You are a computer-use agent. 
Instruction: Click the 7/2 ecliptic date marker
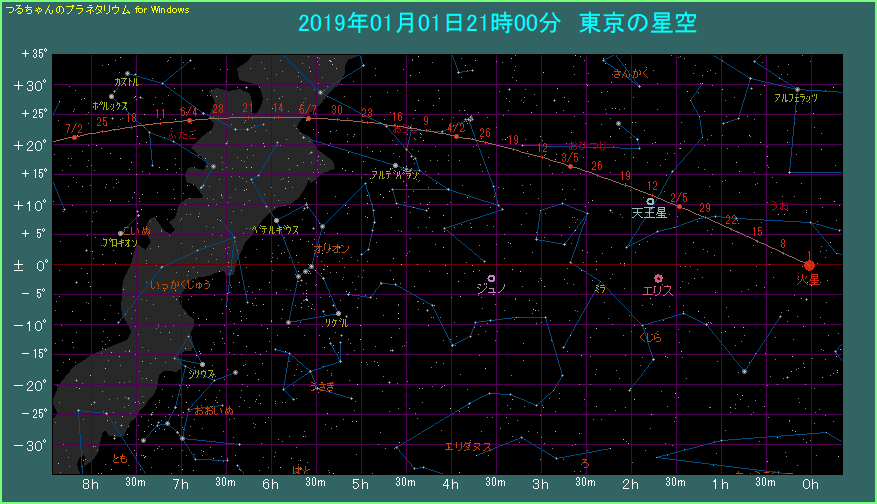pyautogui.click(x=74, y=136)
